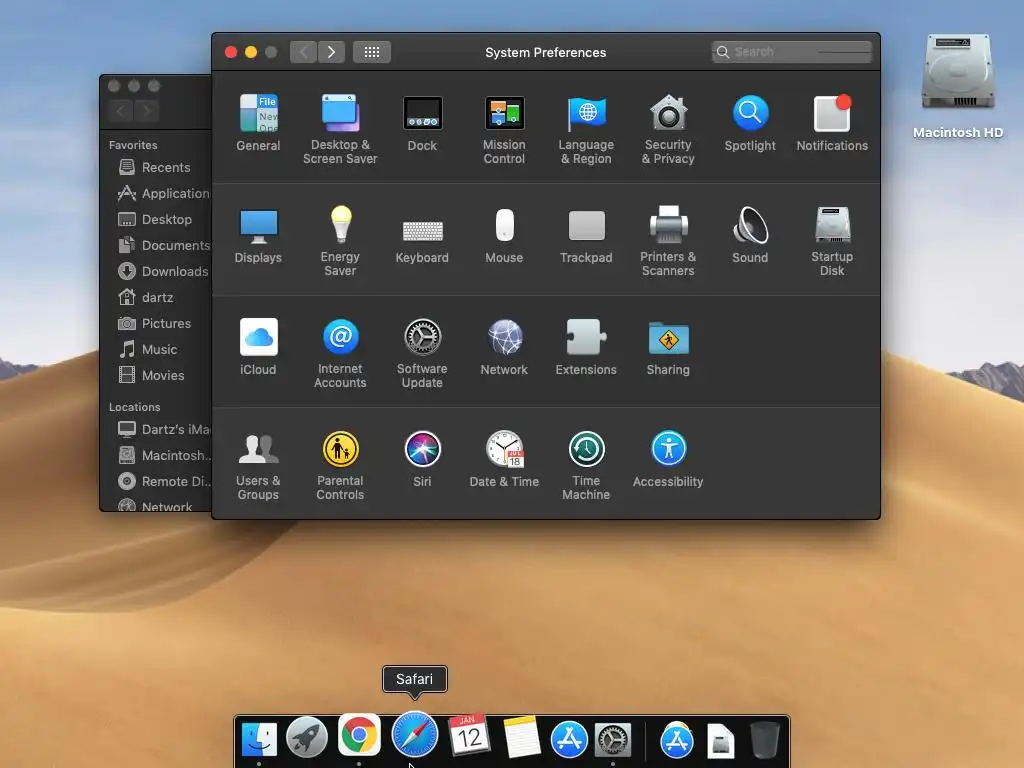Select Documents in Finder sidebar

pyautogui.click(x=164, y=246)
